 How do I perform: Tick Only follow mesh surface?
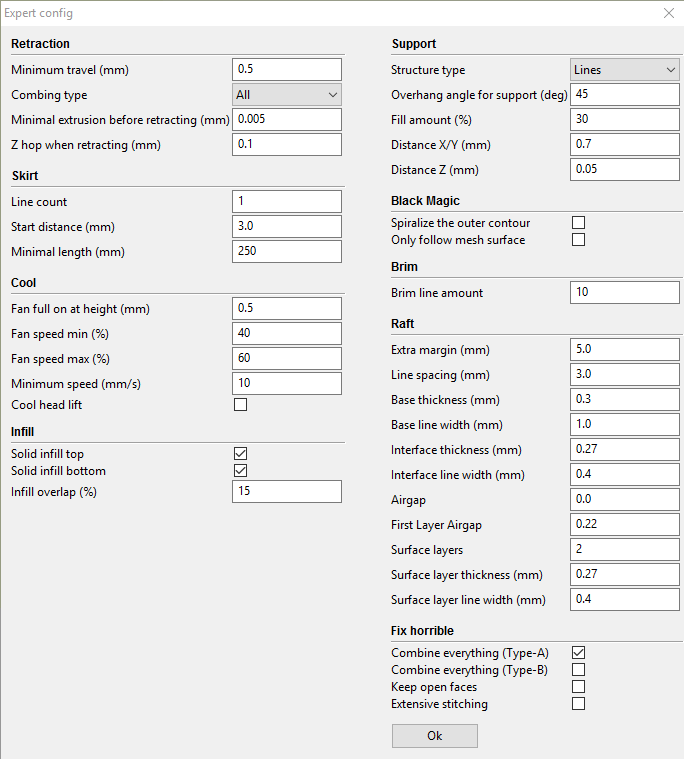tap(578, 240)
